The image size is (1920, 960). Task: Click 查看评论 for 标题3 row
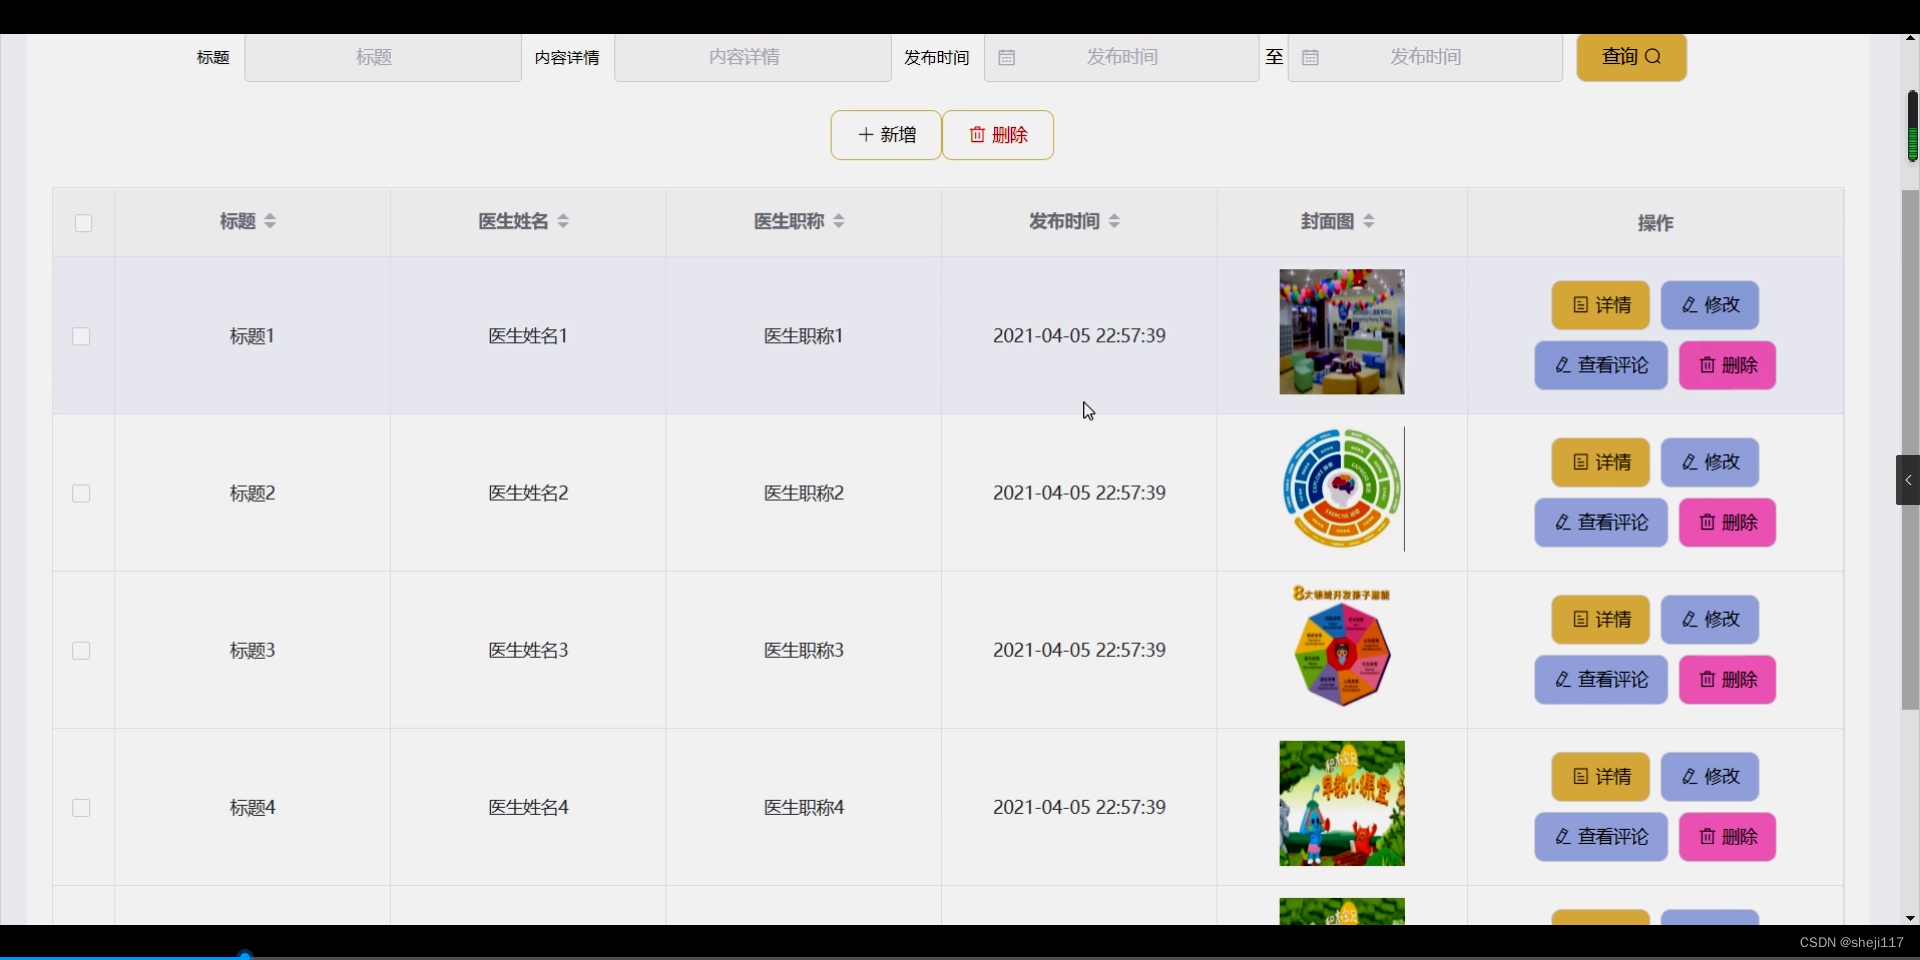[x=1601, y=679]
